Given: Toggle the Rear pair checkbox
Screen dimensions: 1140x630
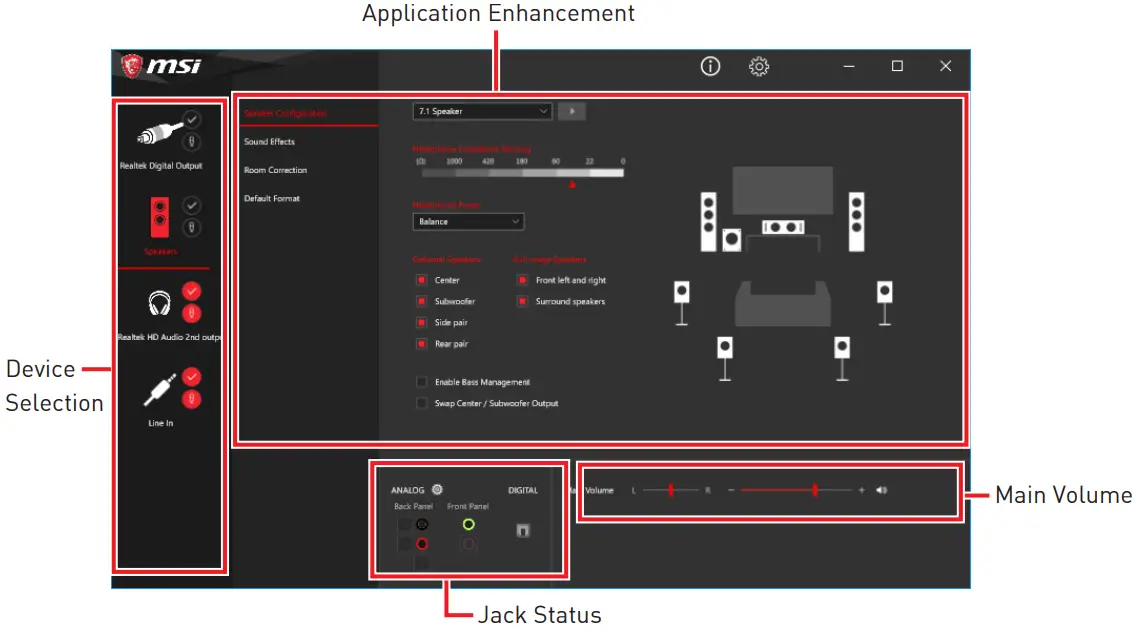Looking at the screenshot, I should coord(421,344).
